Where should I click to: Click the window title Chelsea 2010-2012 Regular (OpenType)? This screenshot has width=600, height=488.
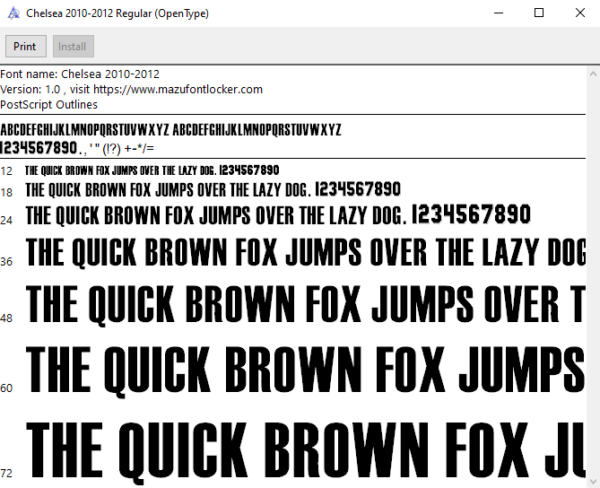click(x=117, y=13)
